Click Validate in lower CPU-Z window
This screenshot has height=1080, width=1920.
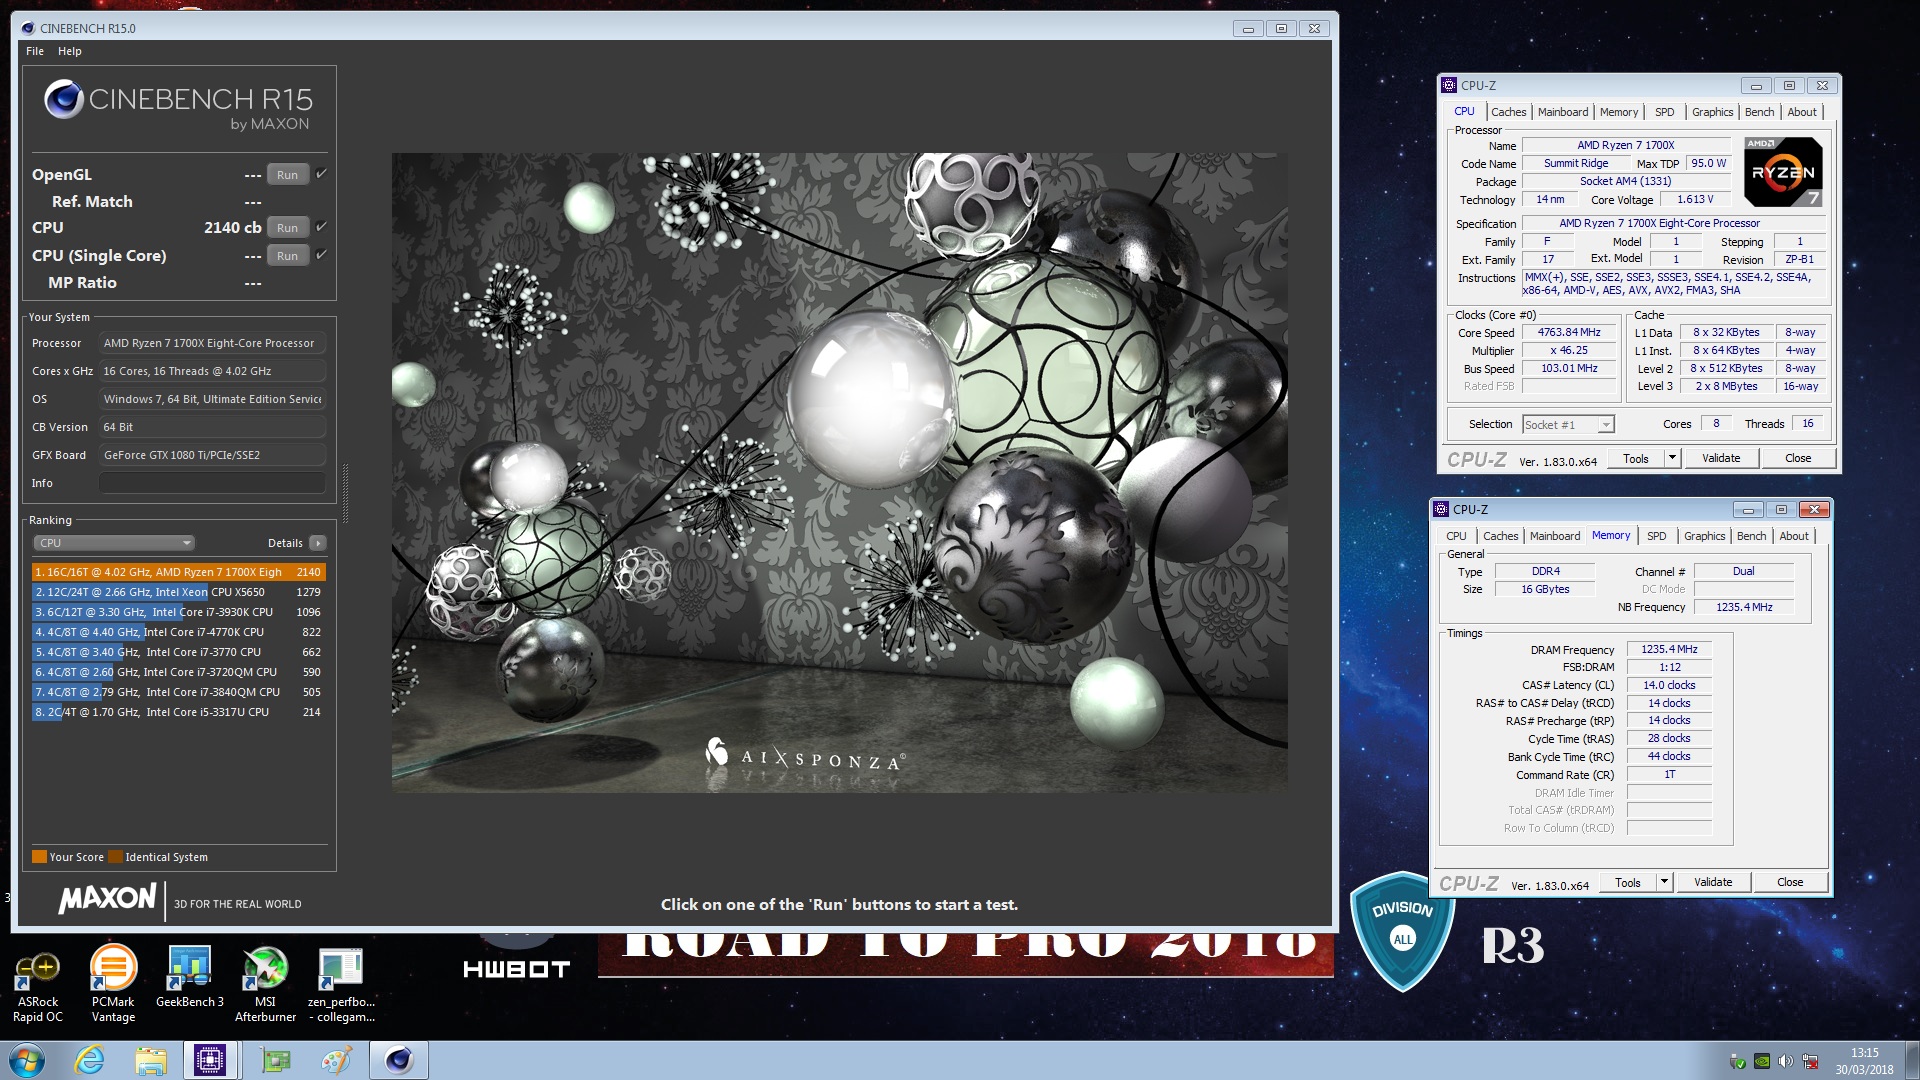click(1713, 882)
